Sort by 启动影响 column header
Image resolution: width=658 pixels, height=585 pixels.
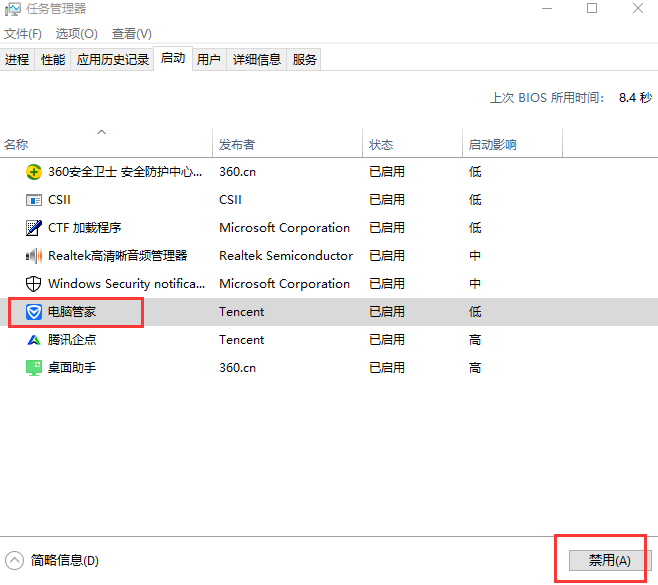[x=493, y=145]
